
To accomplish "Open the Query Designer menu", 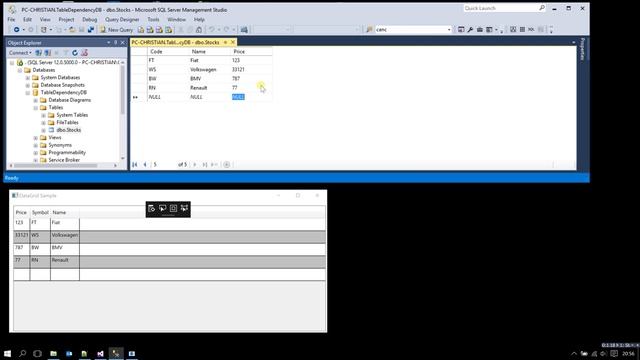I will [122, 19].
